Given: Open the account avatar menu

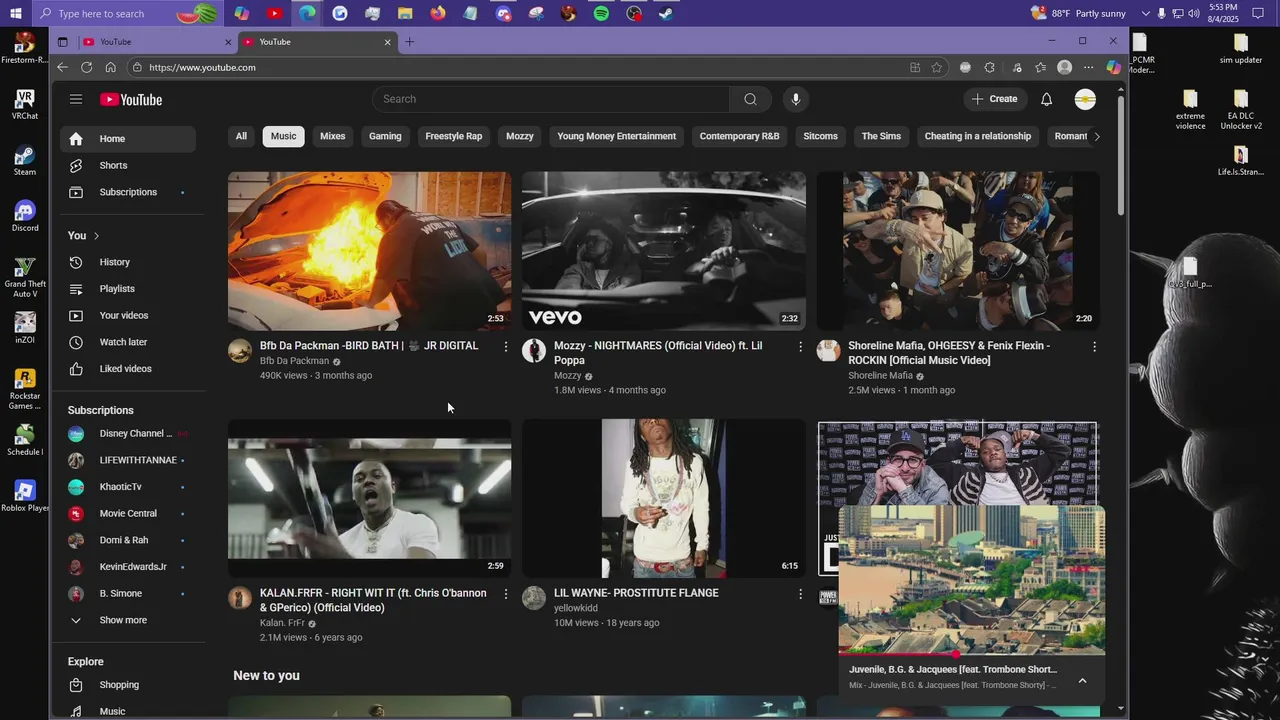Looking at the screenshot, I should click(x=1085, y=99).
